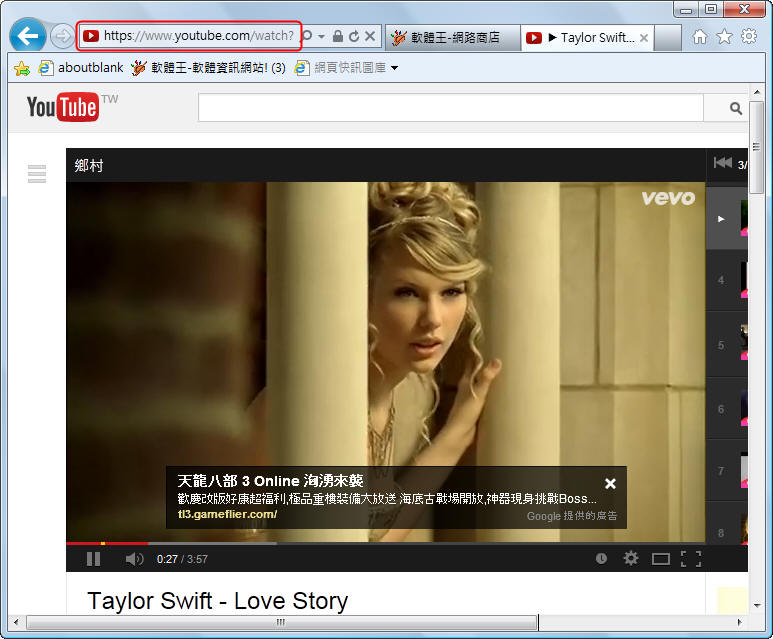Pause the Love Story video
The image size is (773, 639).
pos(93,559)
